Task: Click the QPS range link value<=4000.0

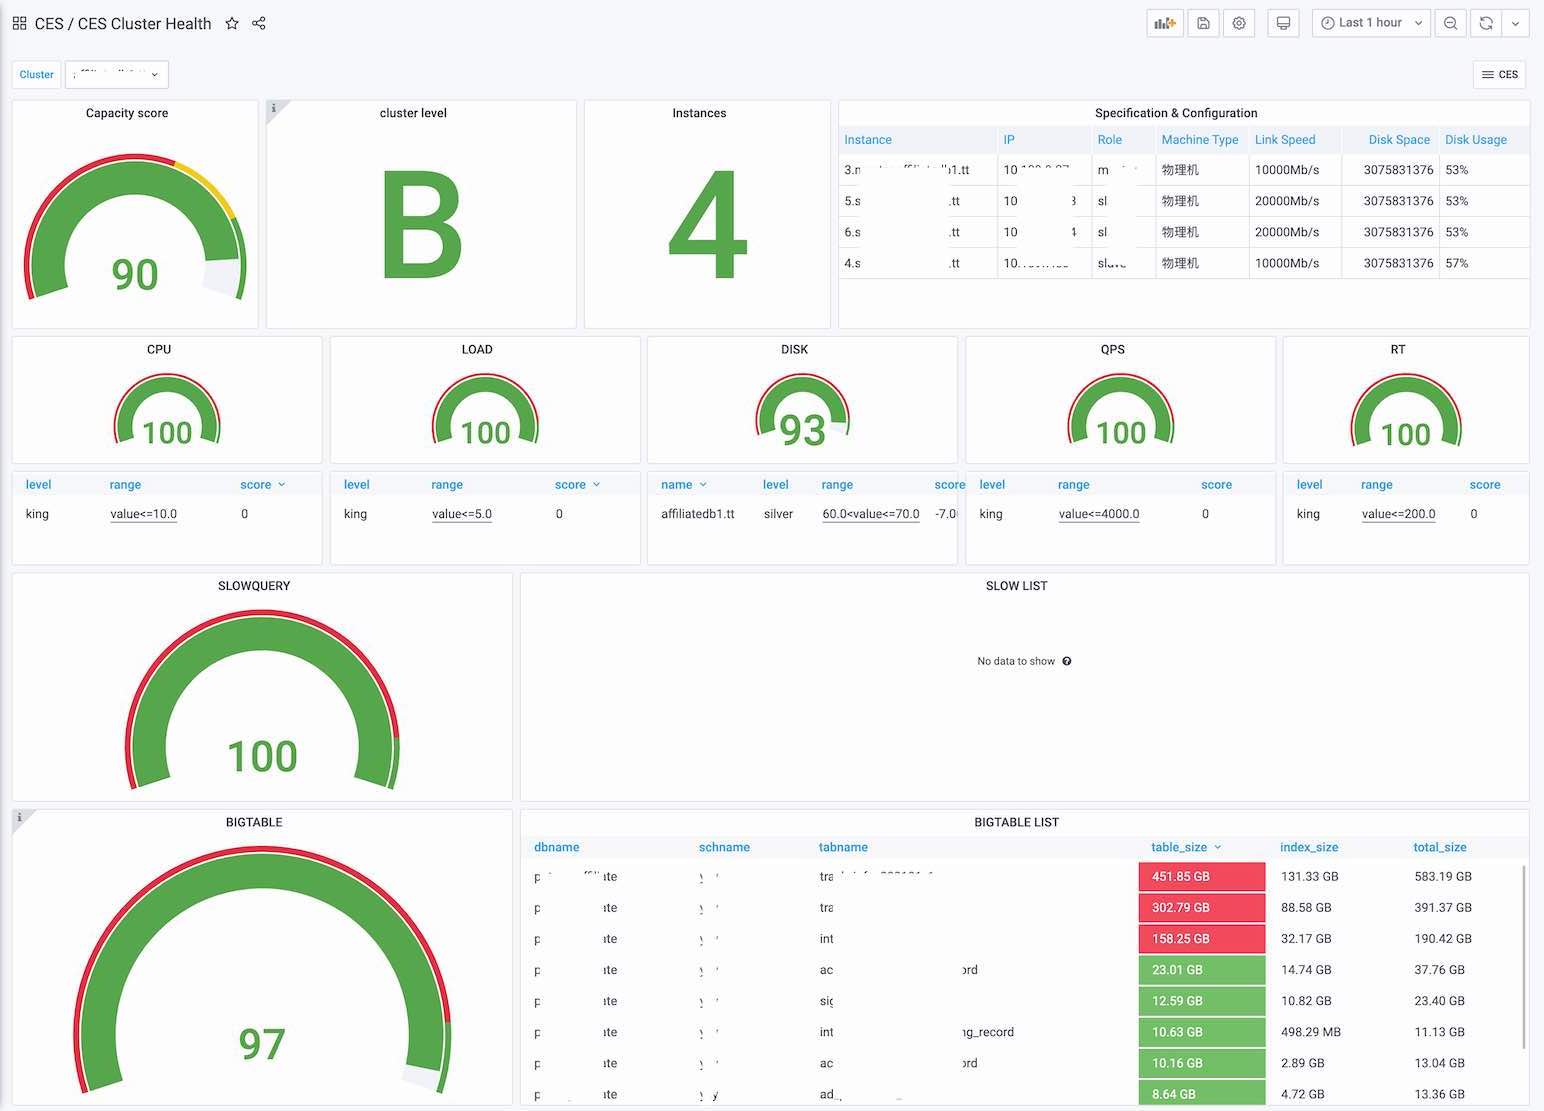Action: pyautogui.click(x=1099, y=514)
